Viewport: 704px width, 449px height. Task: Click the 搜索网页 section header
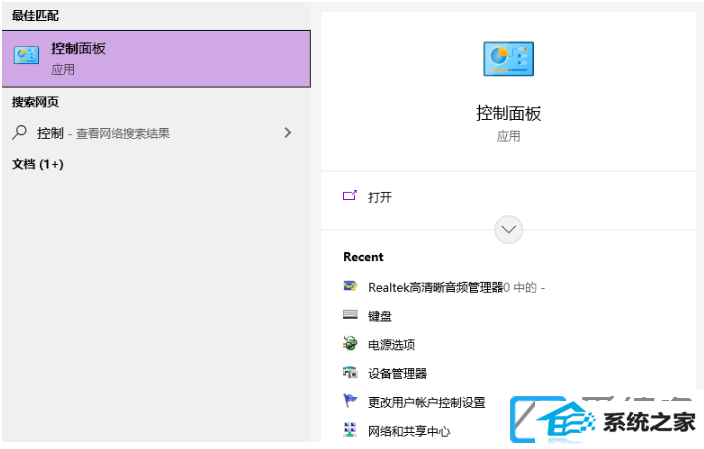click(x=35, y=102)
